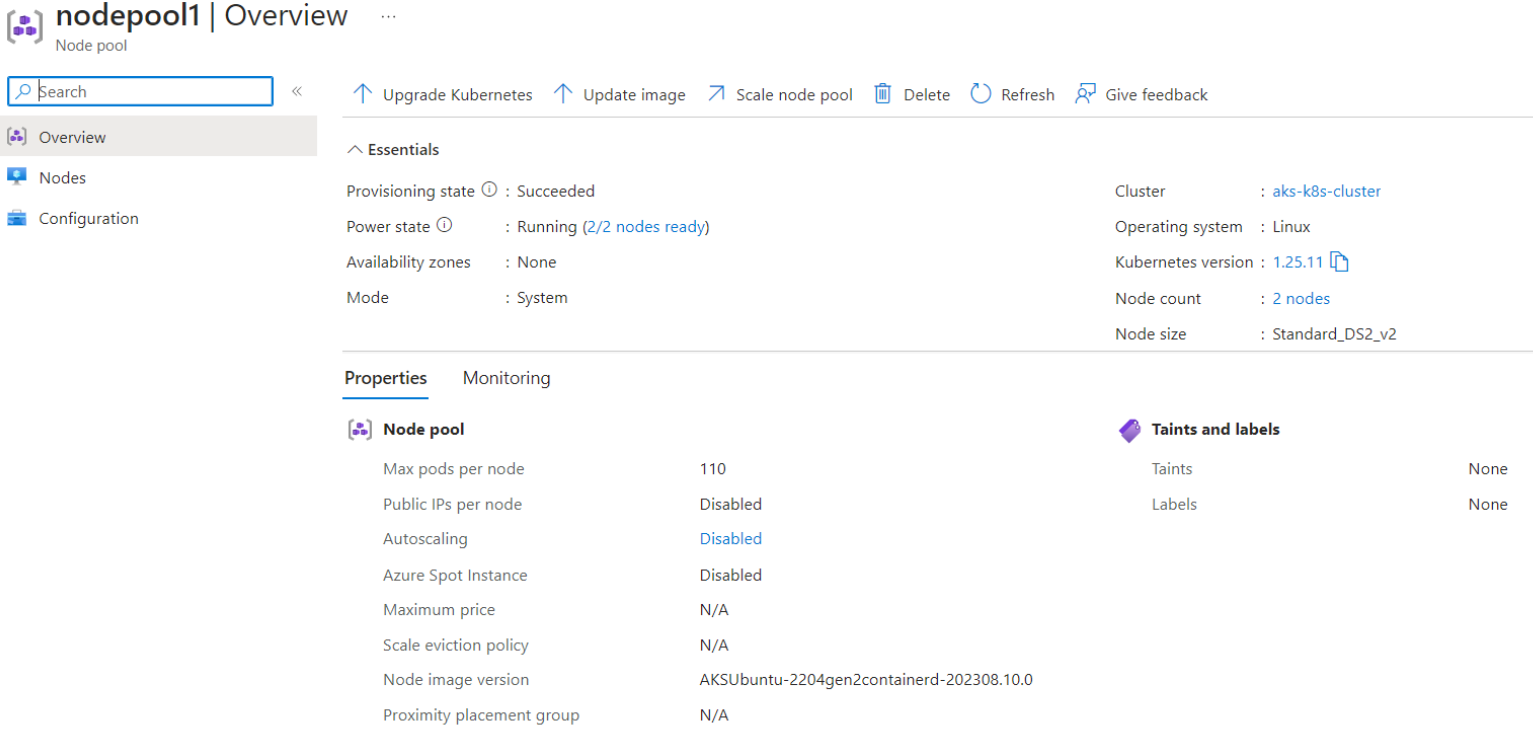Image resolution: width=1533 pixels, height=752 pixels.
Task: Open Configuration in the sidebar
Action: pos(88,219)
